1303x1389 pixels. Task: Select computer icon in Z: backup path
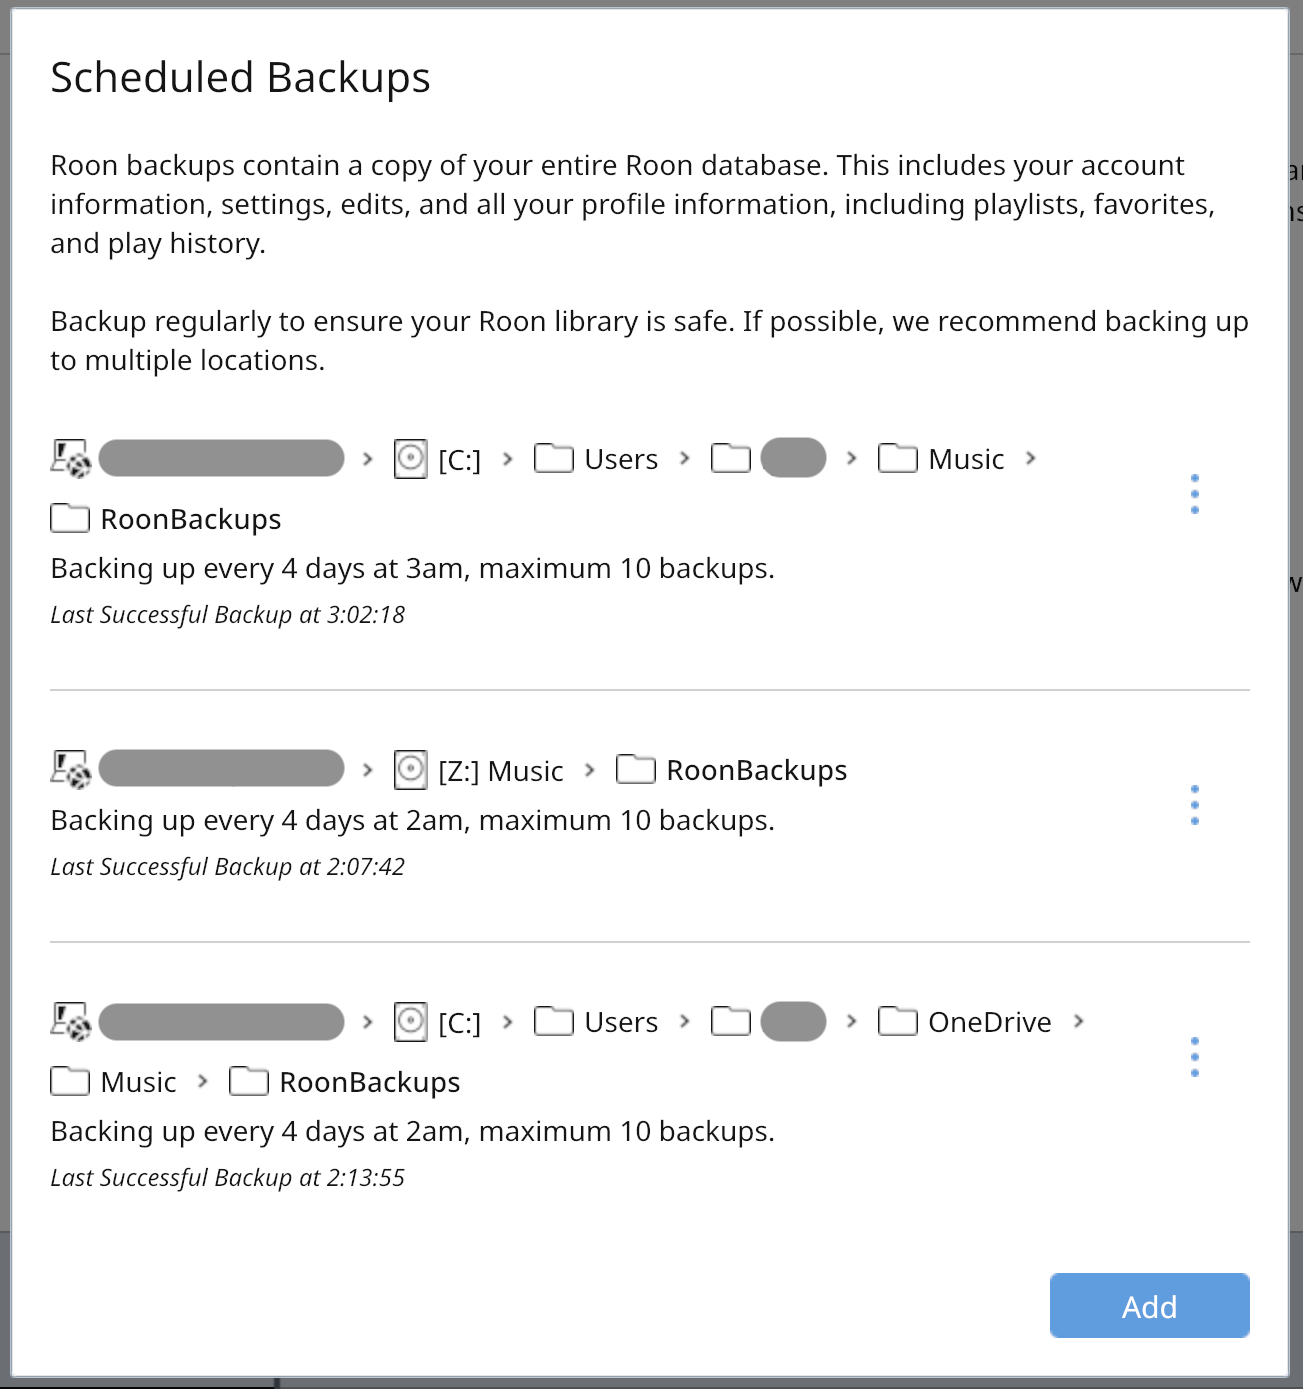pyautogui.click(x=71, y=770)
